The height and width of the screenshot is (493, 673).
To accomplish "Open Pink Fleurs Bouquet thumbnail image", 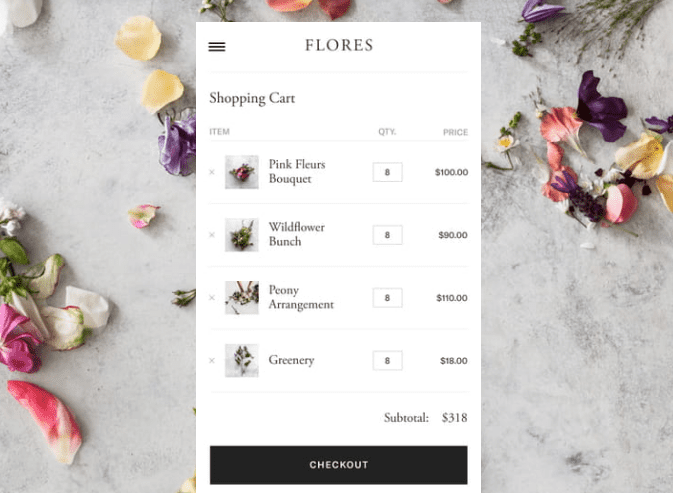I will [242, 172].
